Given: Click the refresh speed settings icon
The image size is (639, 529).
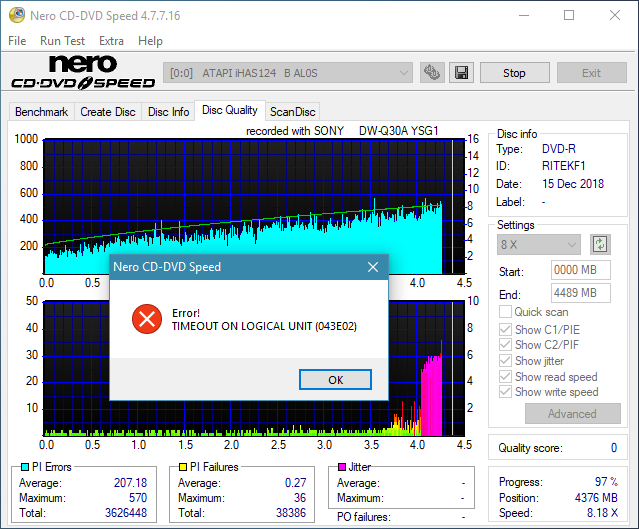Looking at the screenshot, I should 600,245.
